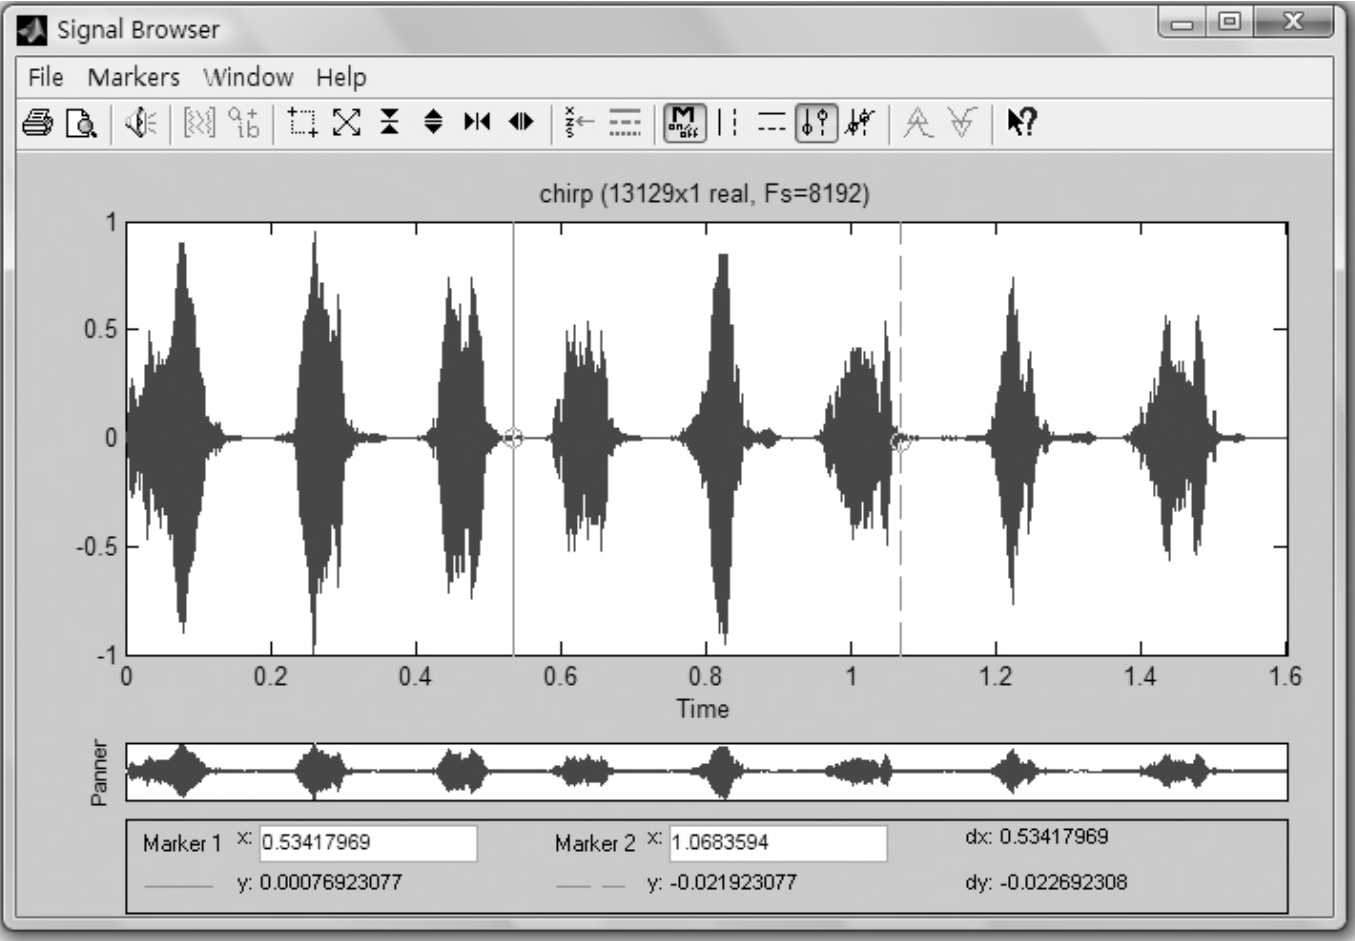Toggle the Track markers mode
Image resolution: width=1355 pixels, height=941 pixels.
pyautogui.click(x=816, y=123)
